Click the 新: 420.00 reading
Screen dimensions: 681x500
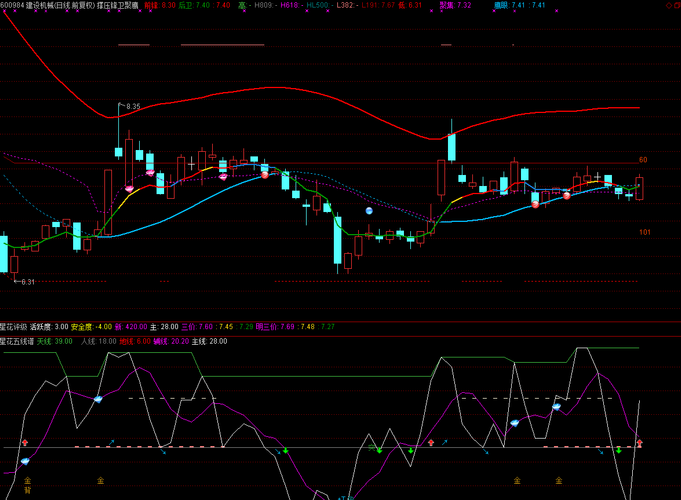[131, 327]
